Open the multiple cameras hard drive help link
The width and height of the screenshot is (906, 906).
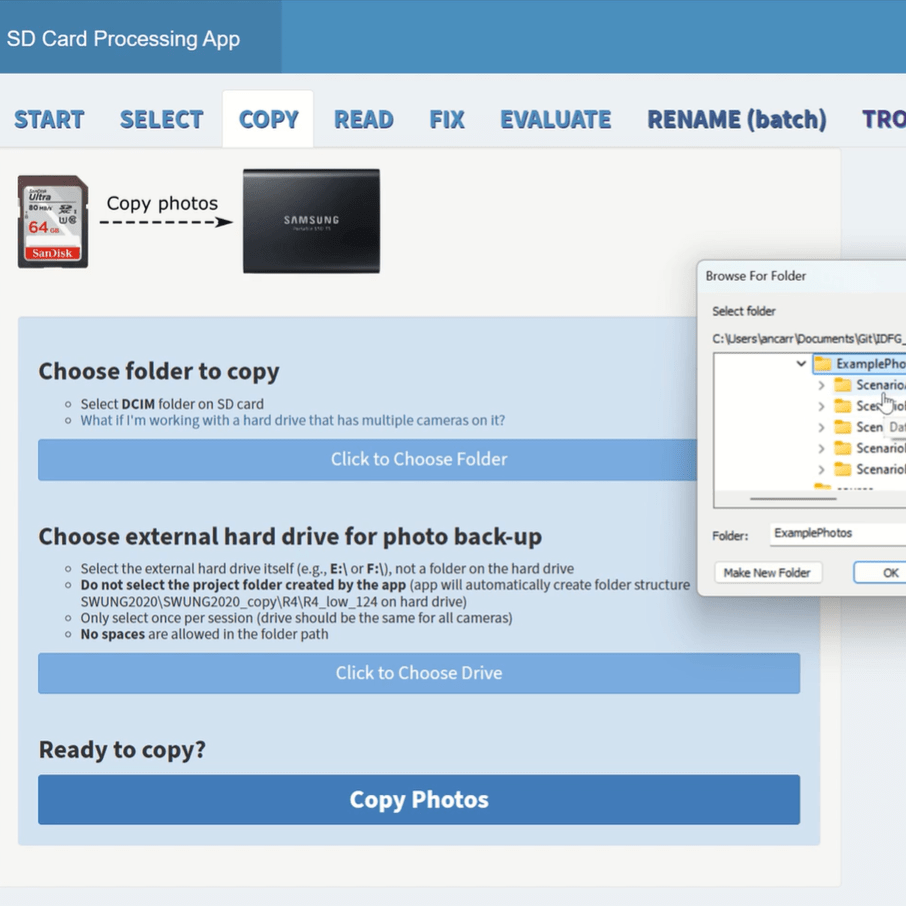click(x=292, y=420)
